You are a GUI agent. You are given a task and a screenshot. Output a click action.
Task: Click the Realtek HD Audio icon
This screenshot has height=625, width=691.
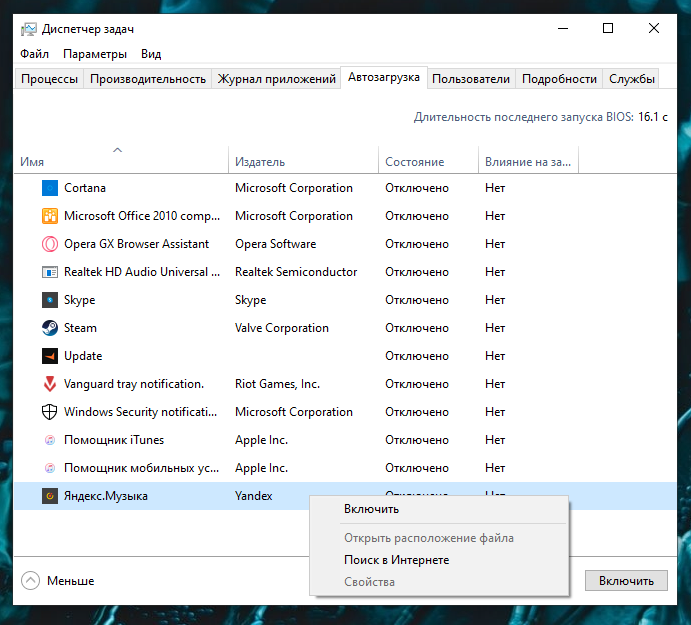[x=50, y=272]
